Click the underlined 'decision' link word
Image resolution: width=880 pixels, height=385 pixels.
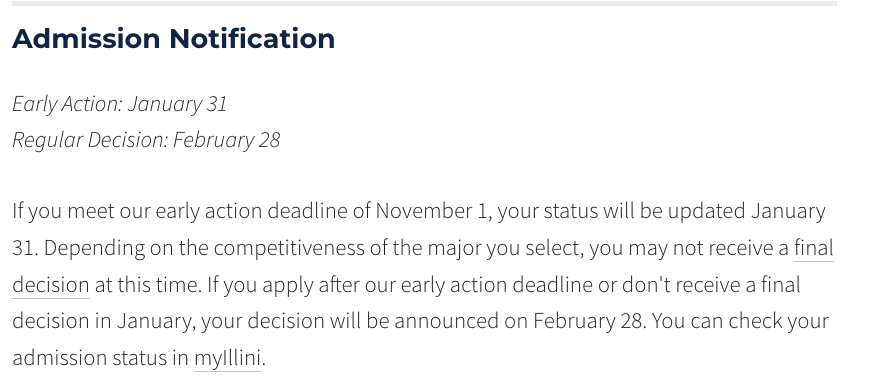tap(51, 285)
